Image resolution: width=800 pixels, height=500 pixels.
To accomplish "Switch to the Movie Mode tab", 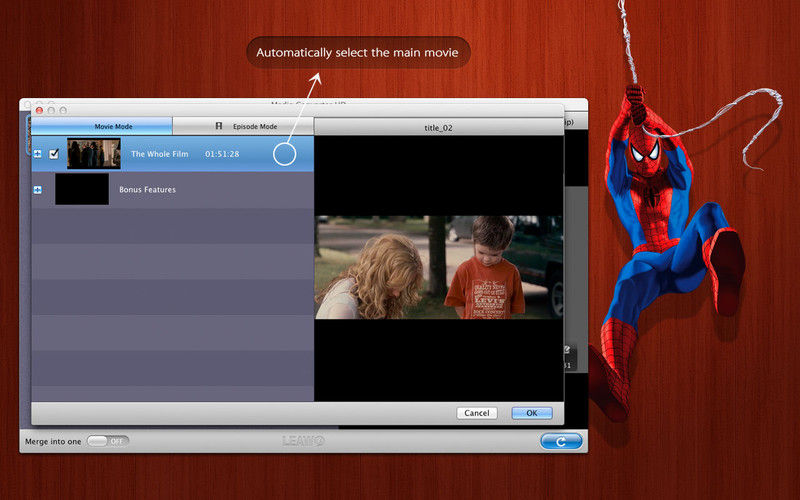I will pyautogui.click(x=102, y=126).
